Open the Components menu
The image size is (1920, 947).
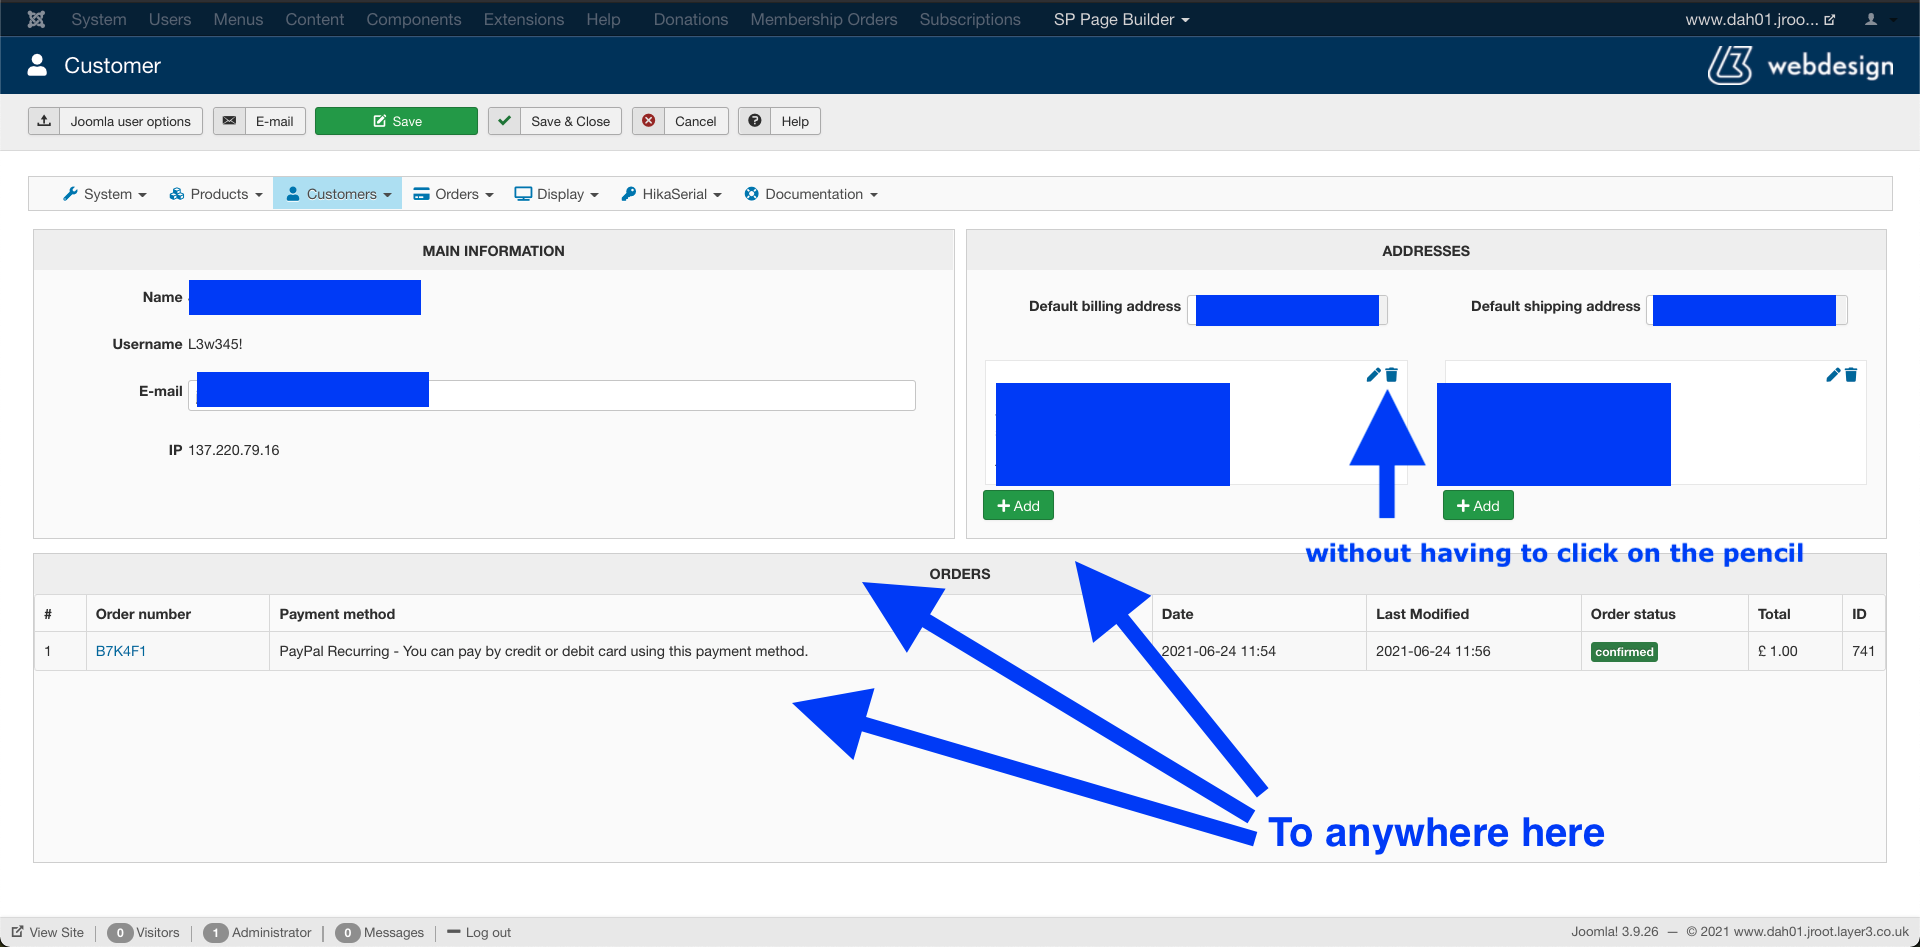414,19
